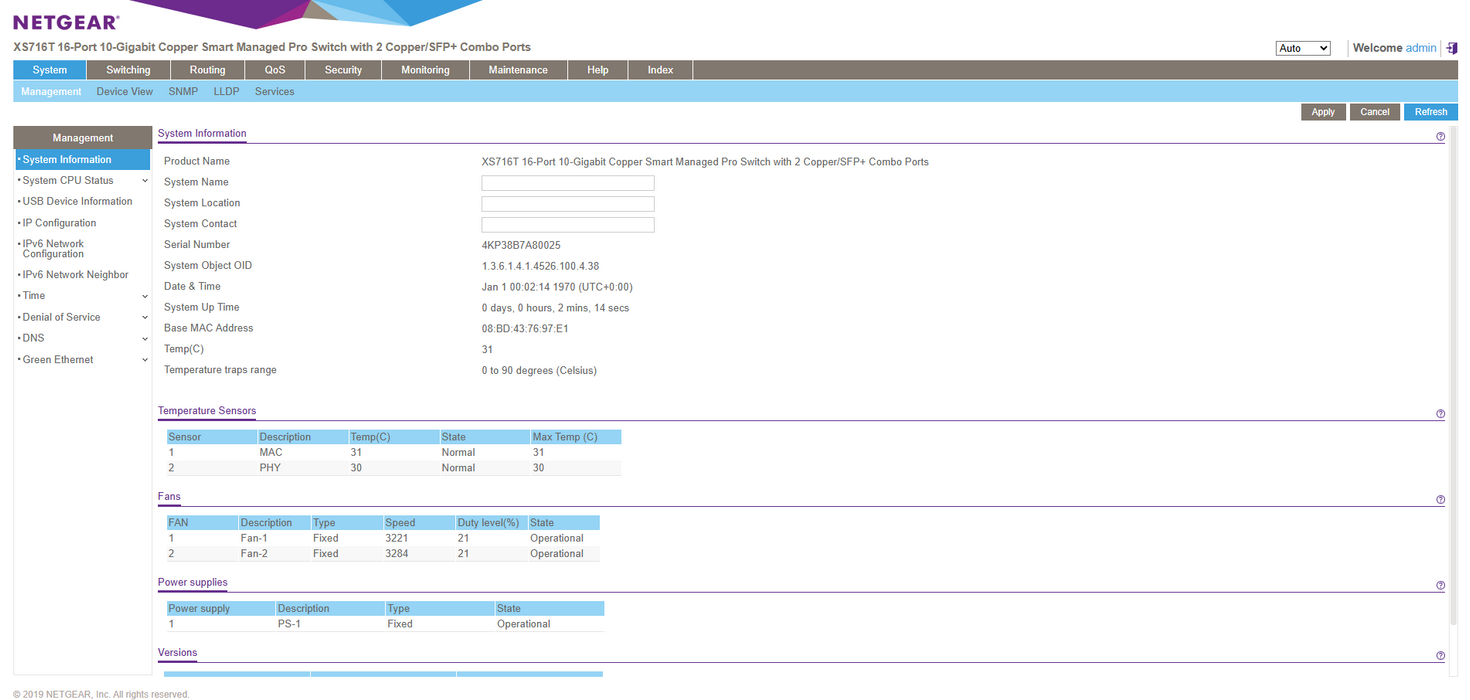Open the Services submenu
1470x700 pixels.
point(275,91)
